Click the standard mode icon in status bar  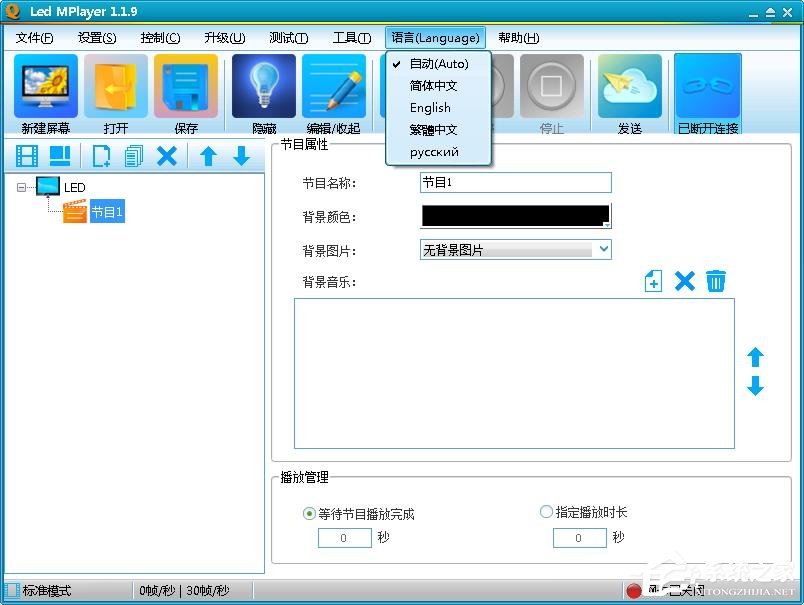point(13,591)
